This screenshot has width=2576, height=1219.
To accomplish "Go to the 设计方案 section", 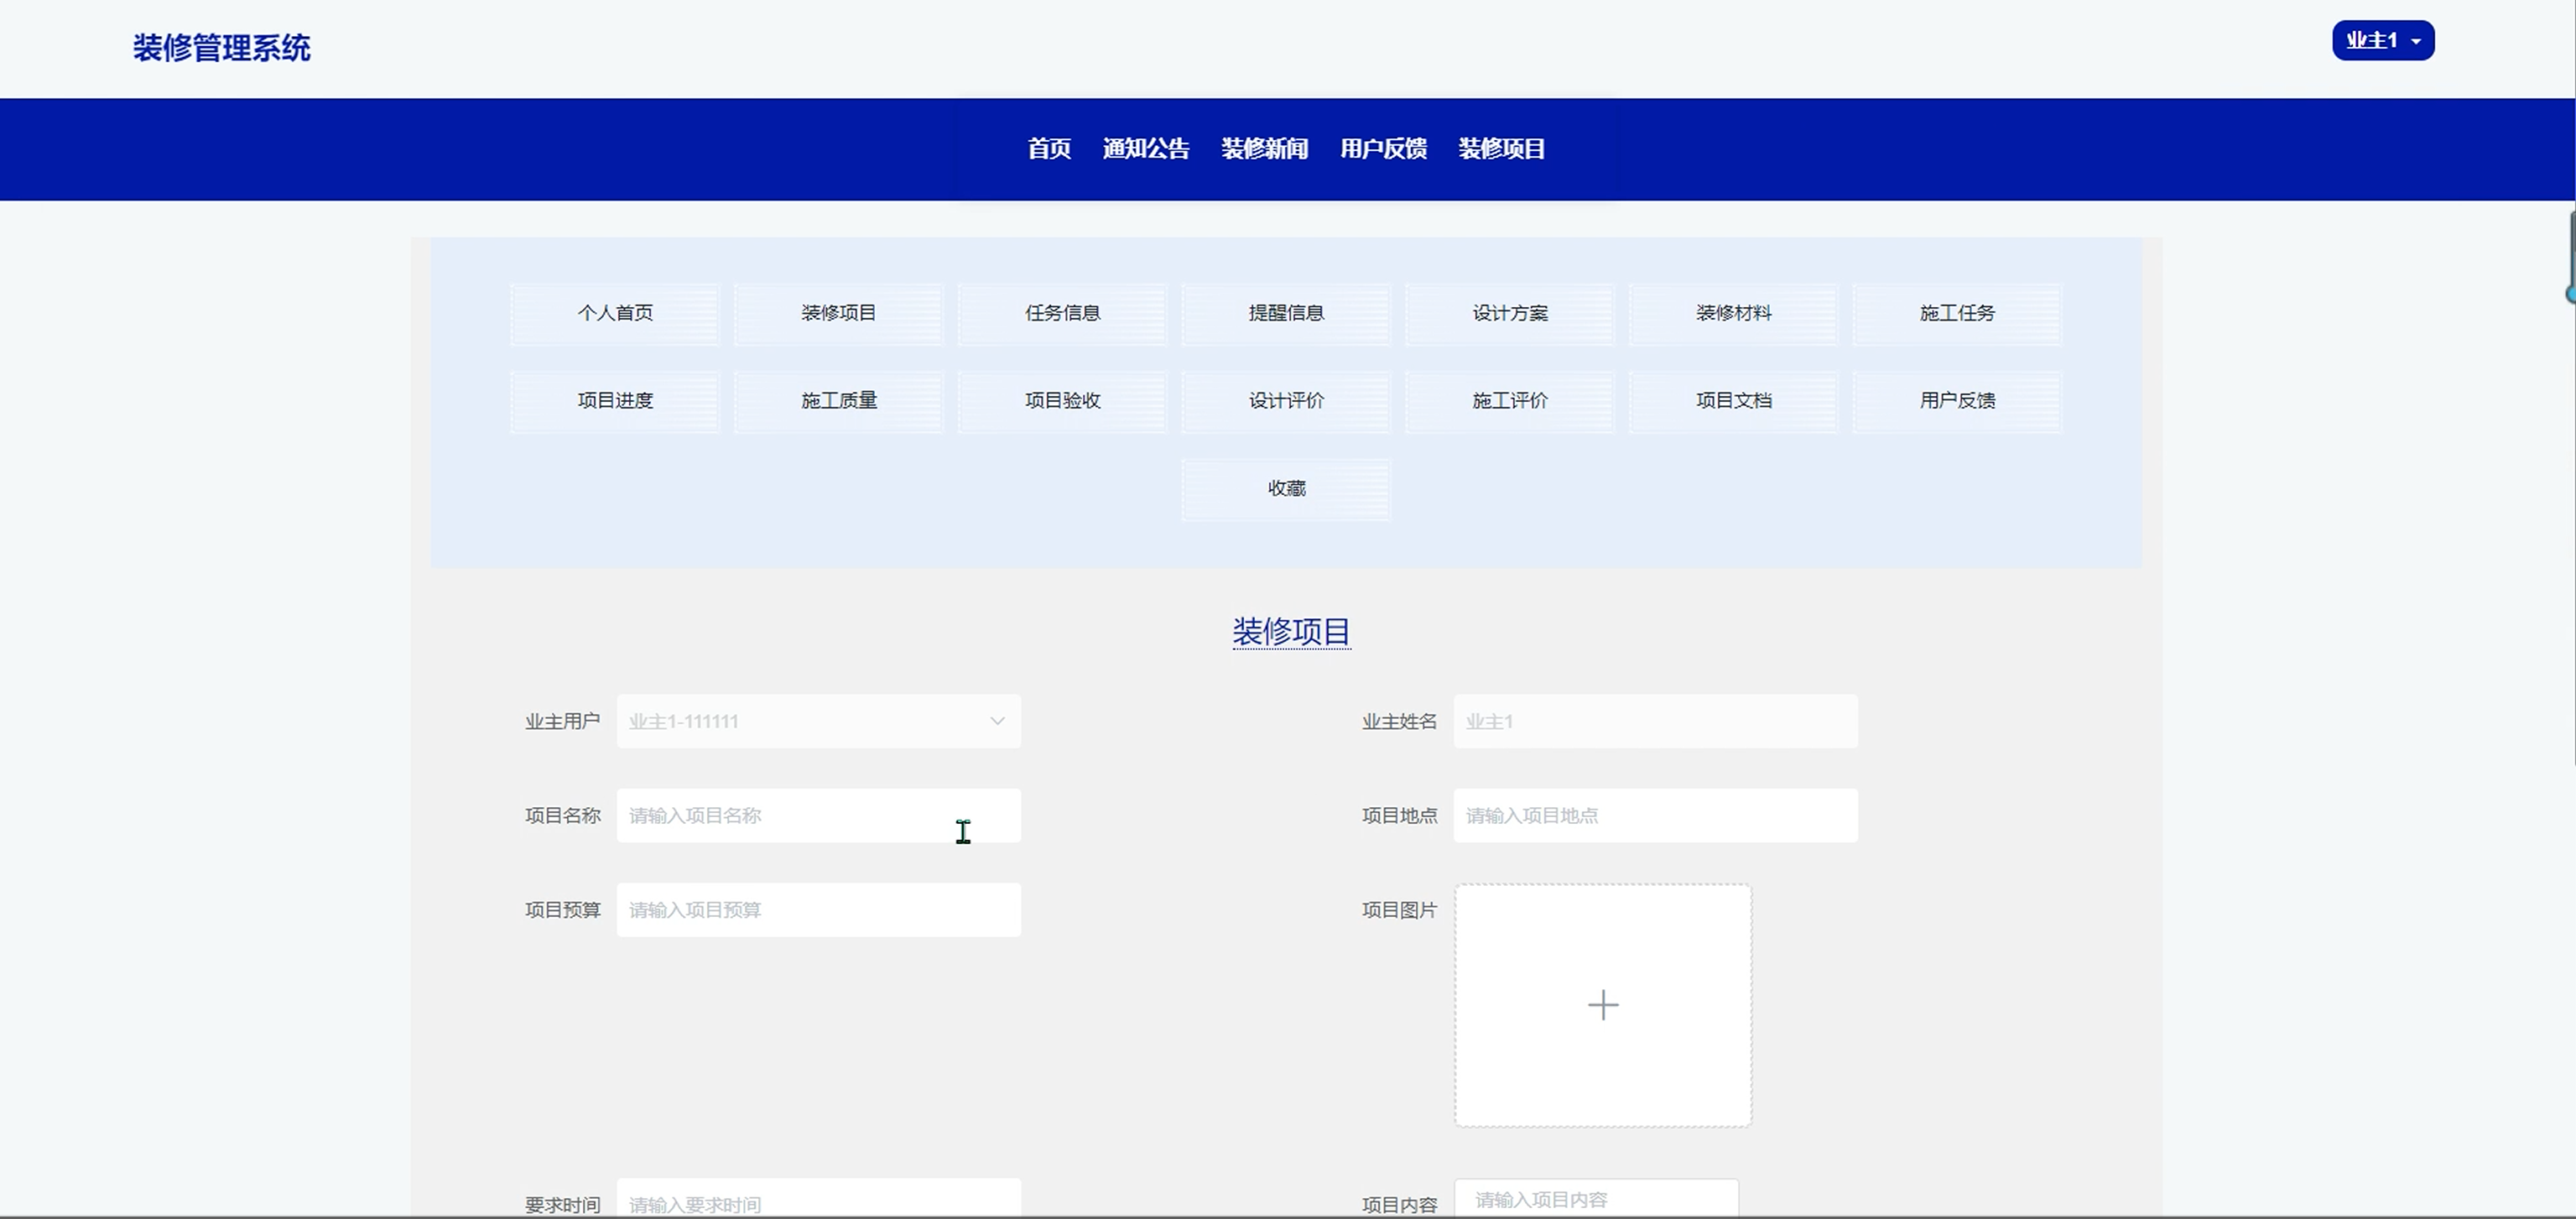I will [x=1510, y=313].
